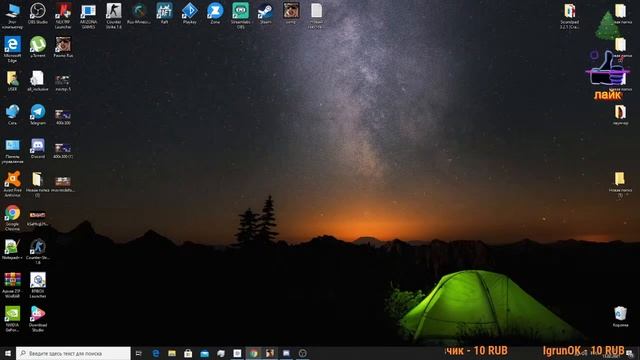Open Mail app from the taskbar
Screen dimensions: 640x360
(x=204, y=353)
